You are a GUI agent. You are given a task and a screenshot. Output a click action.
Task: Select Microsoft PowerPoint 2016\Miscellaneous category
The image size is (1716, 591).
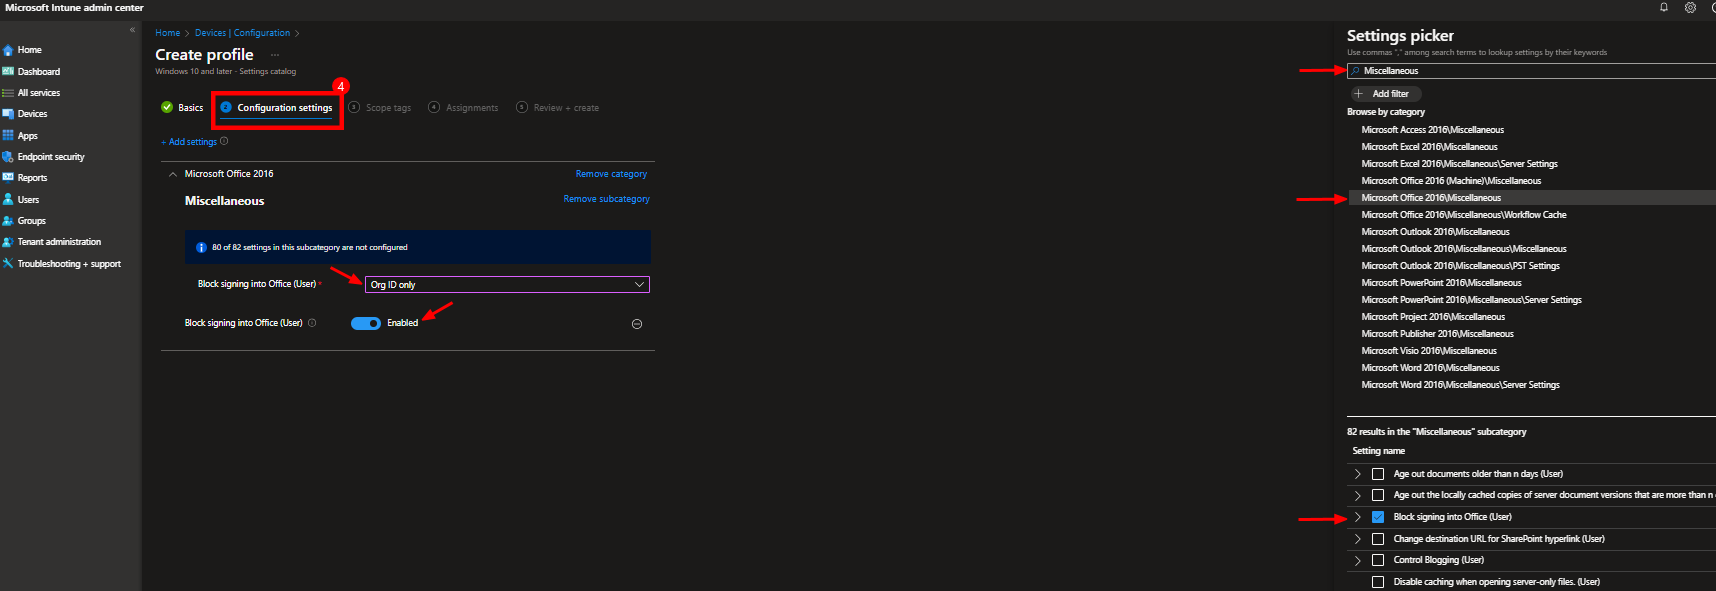coord(1441,283)
